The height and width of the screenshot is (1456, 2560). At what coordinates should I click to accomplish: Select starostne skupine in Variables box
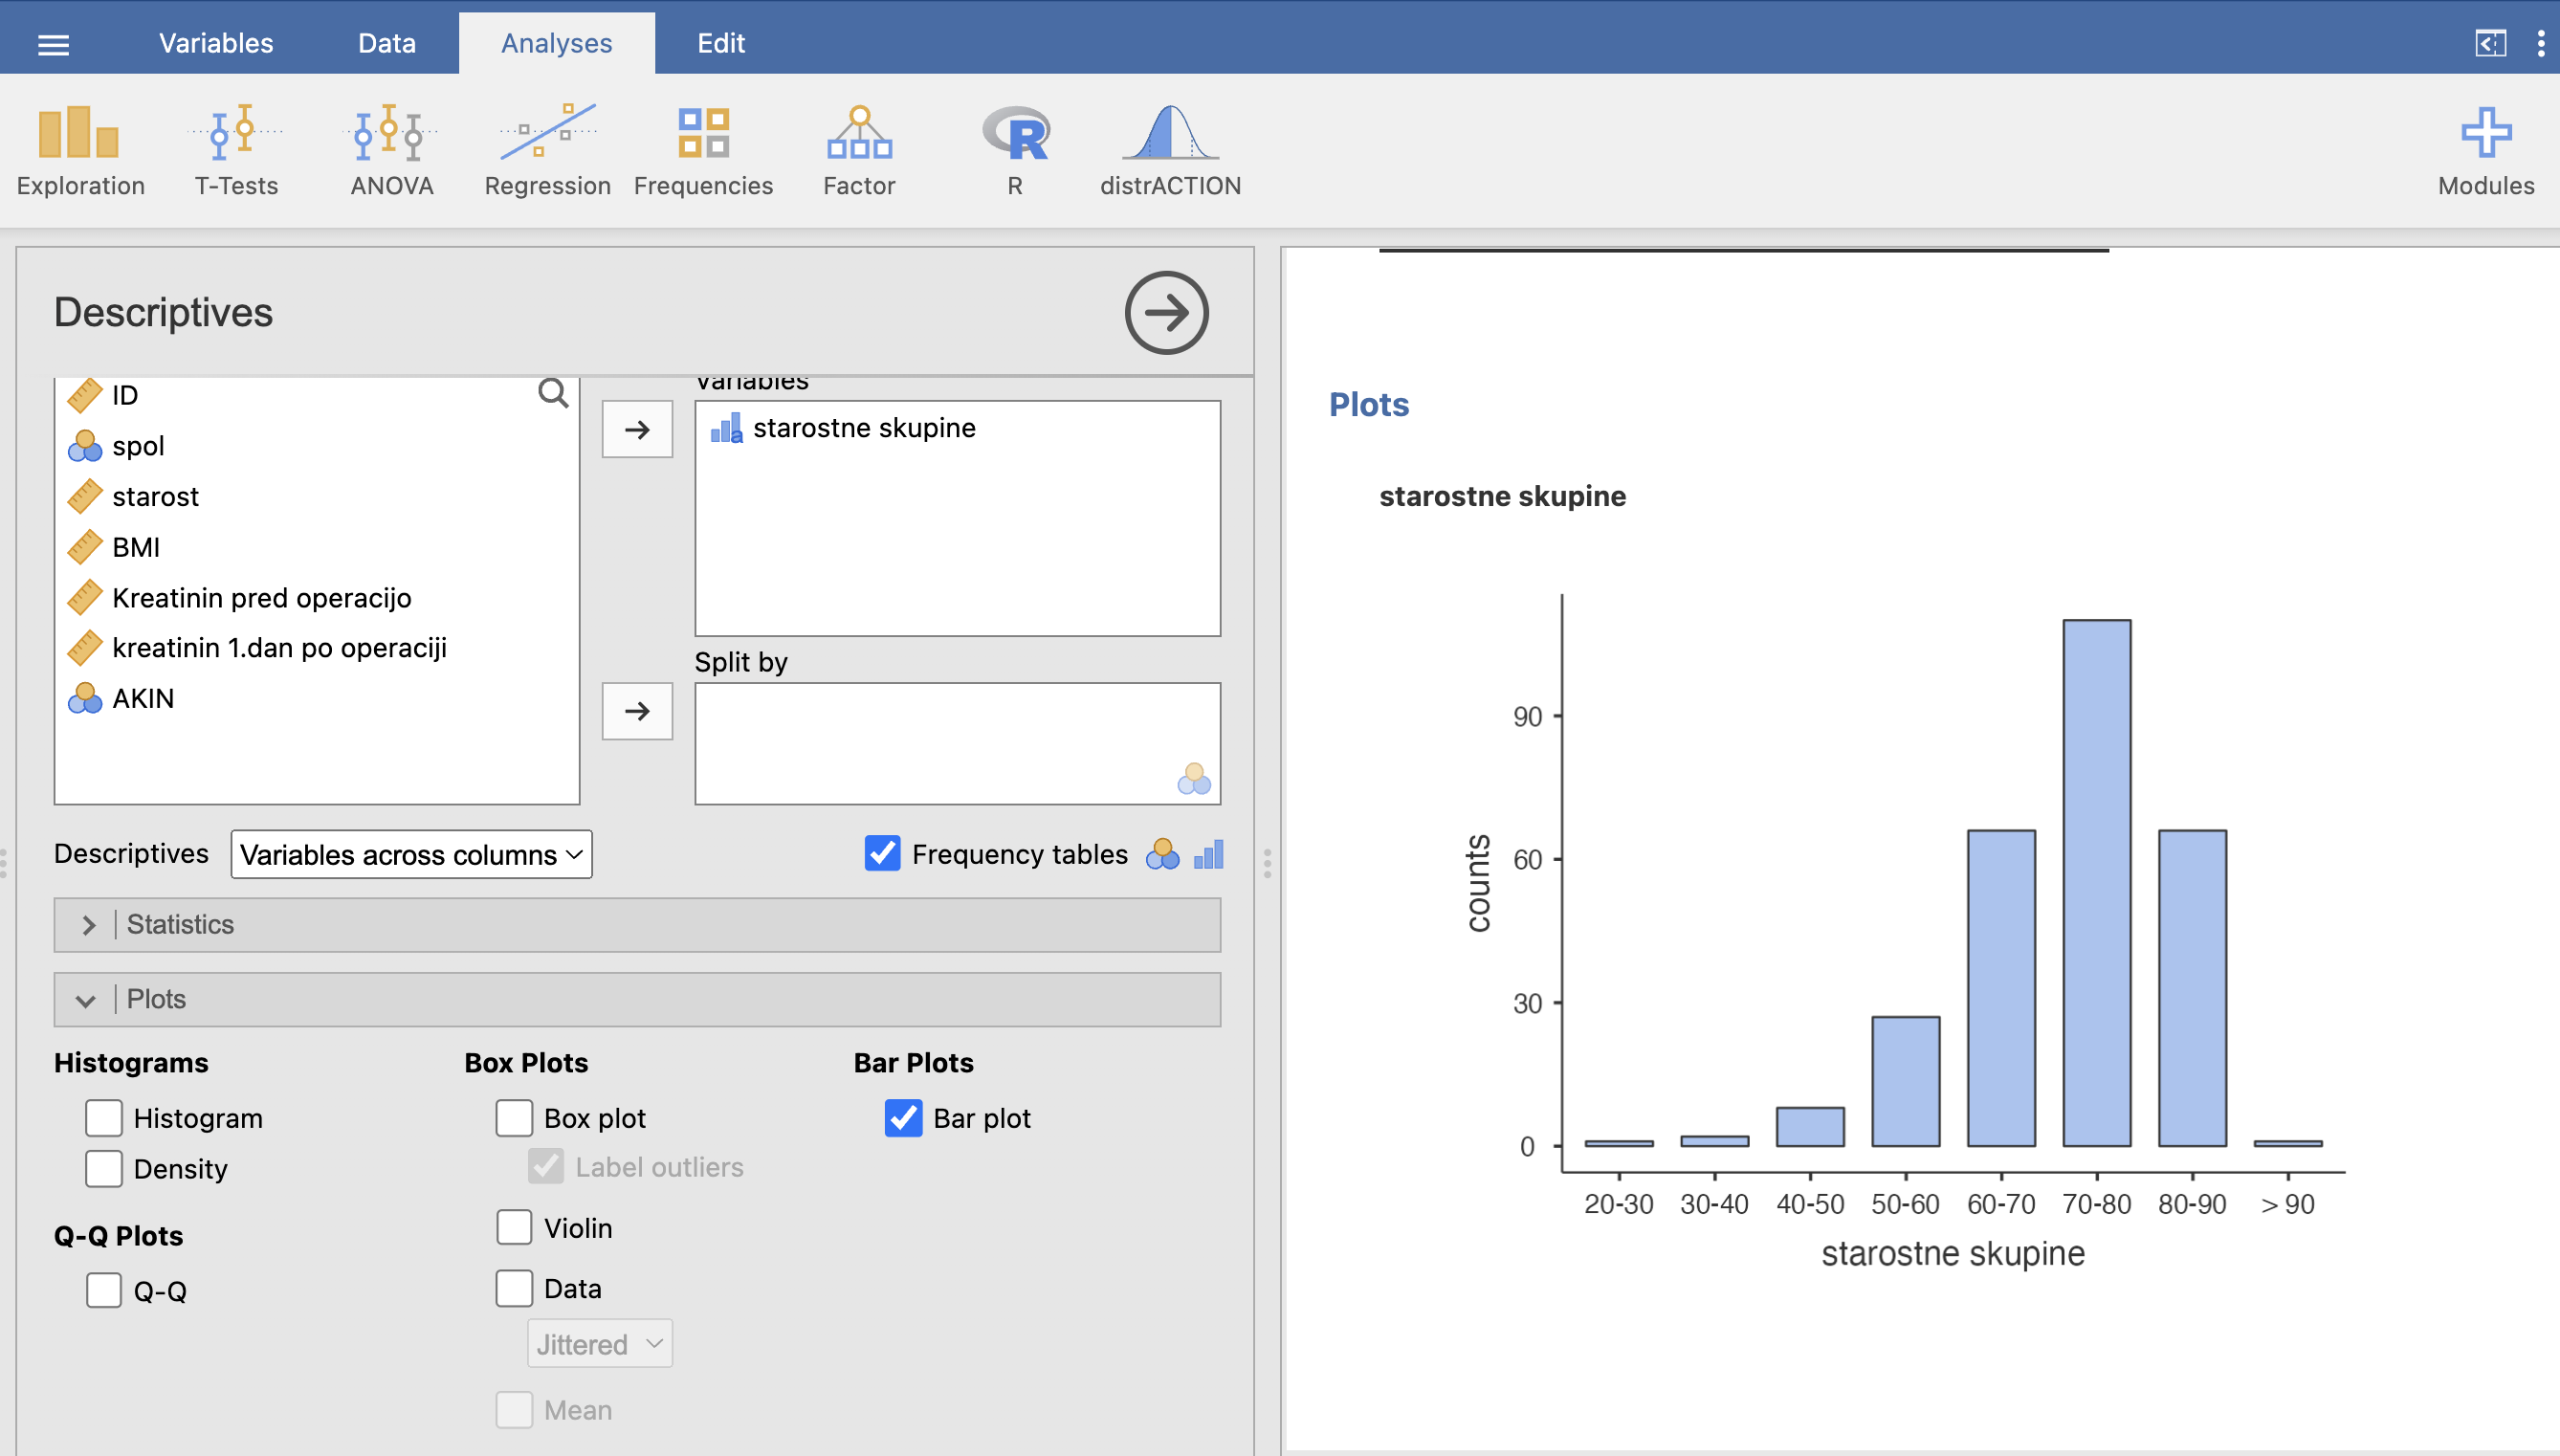click(x=957, y=428)
